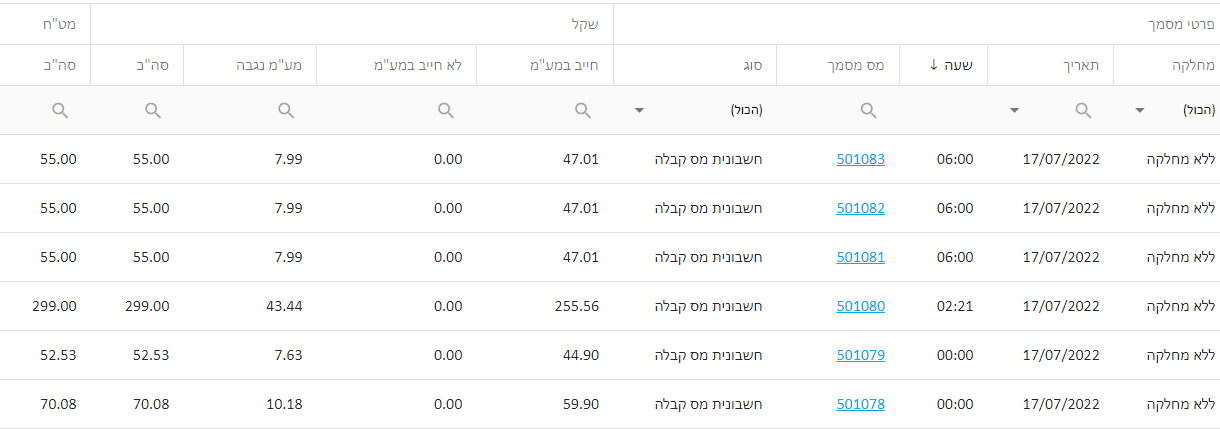The height and width of the screenshot is (429, 1220).
Task: Open document link 501078
Action: pyautogui.click(x=861, y=404)
